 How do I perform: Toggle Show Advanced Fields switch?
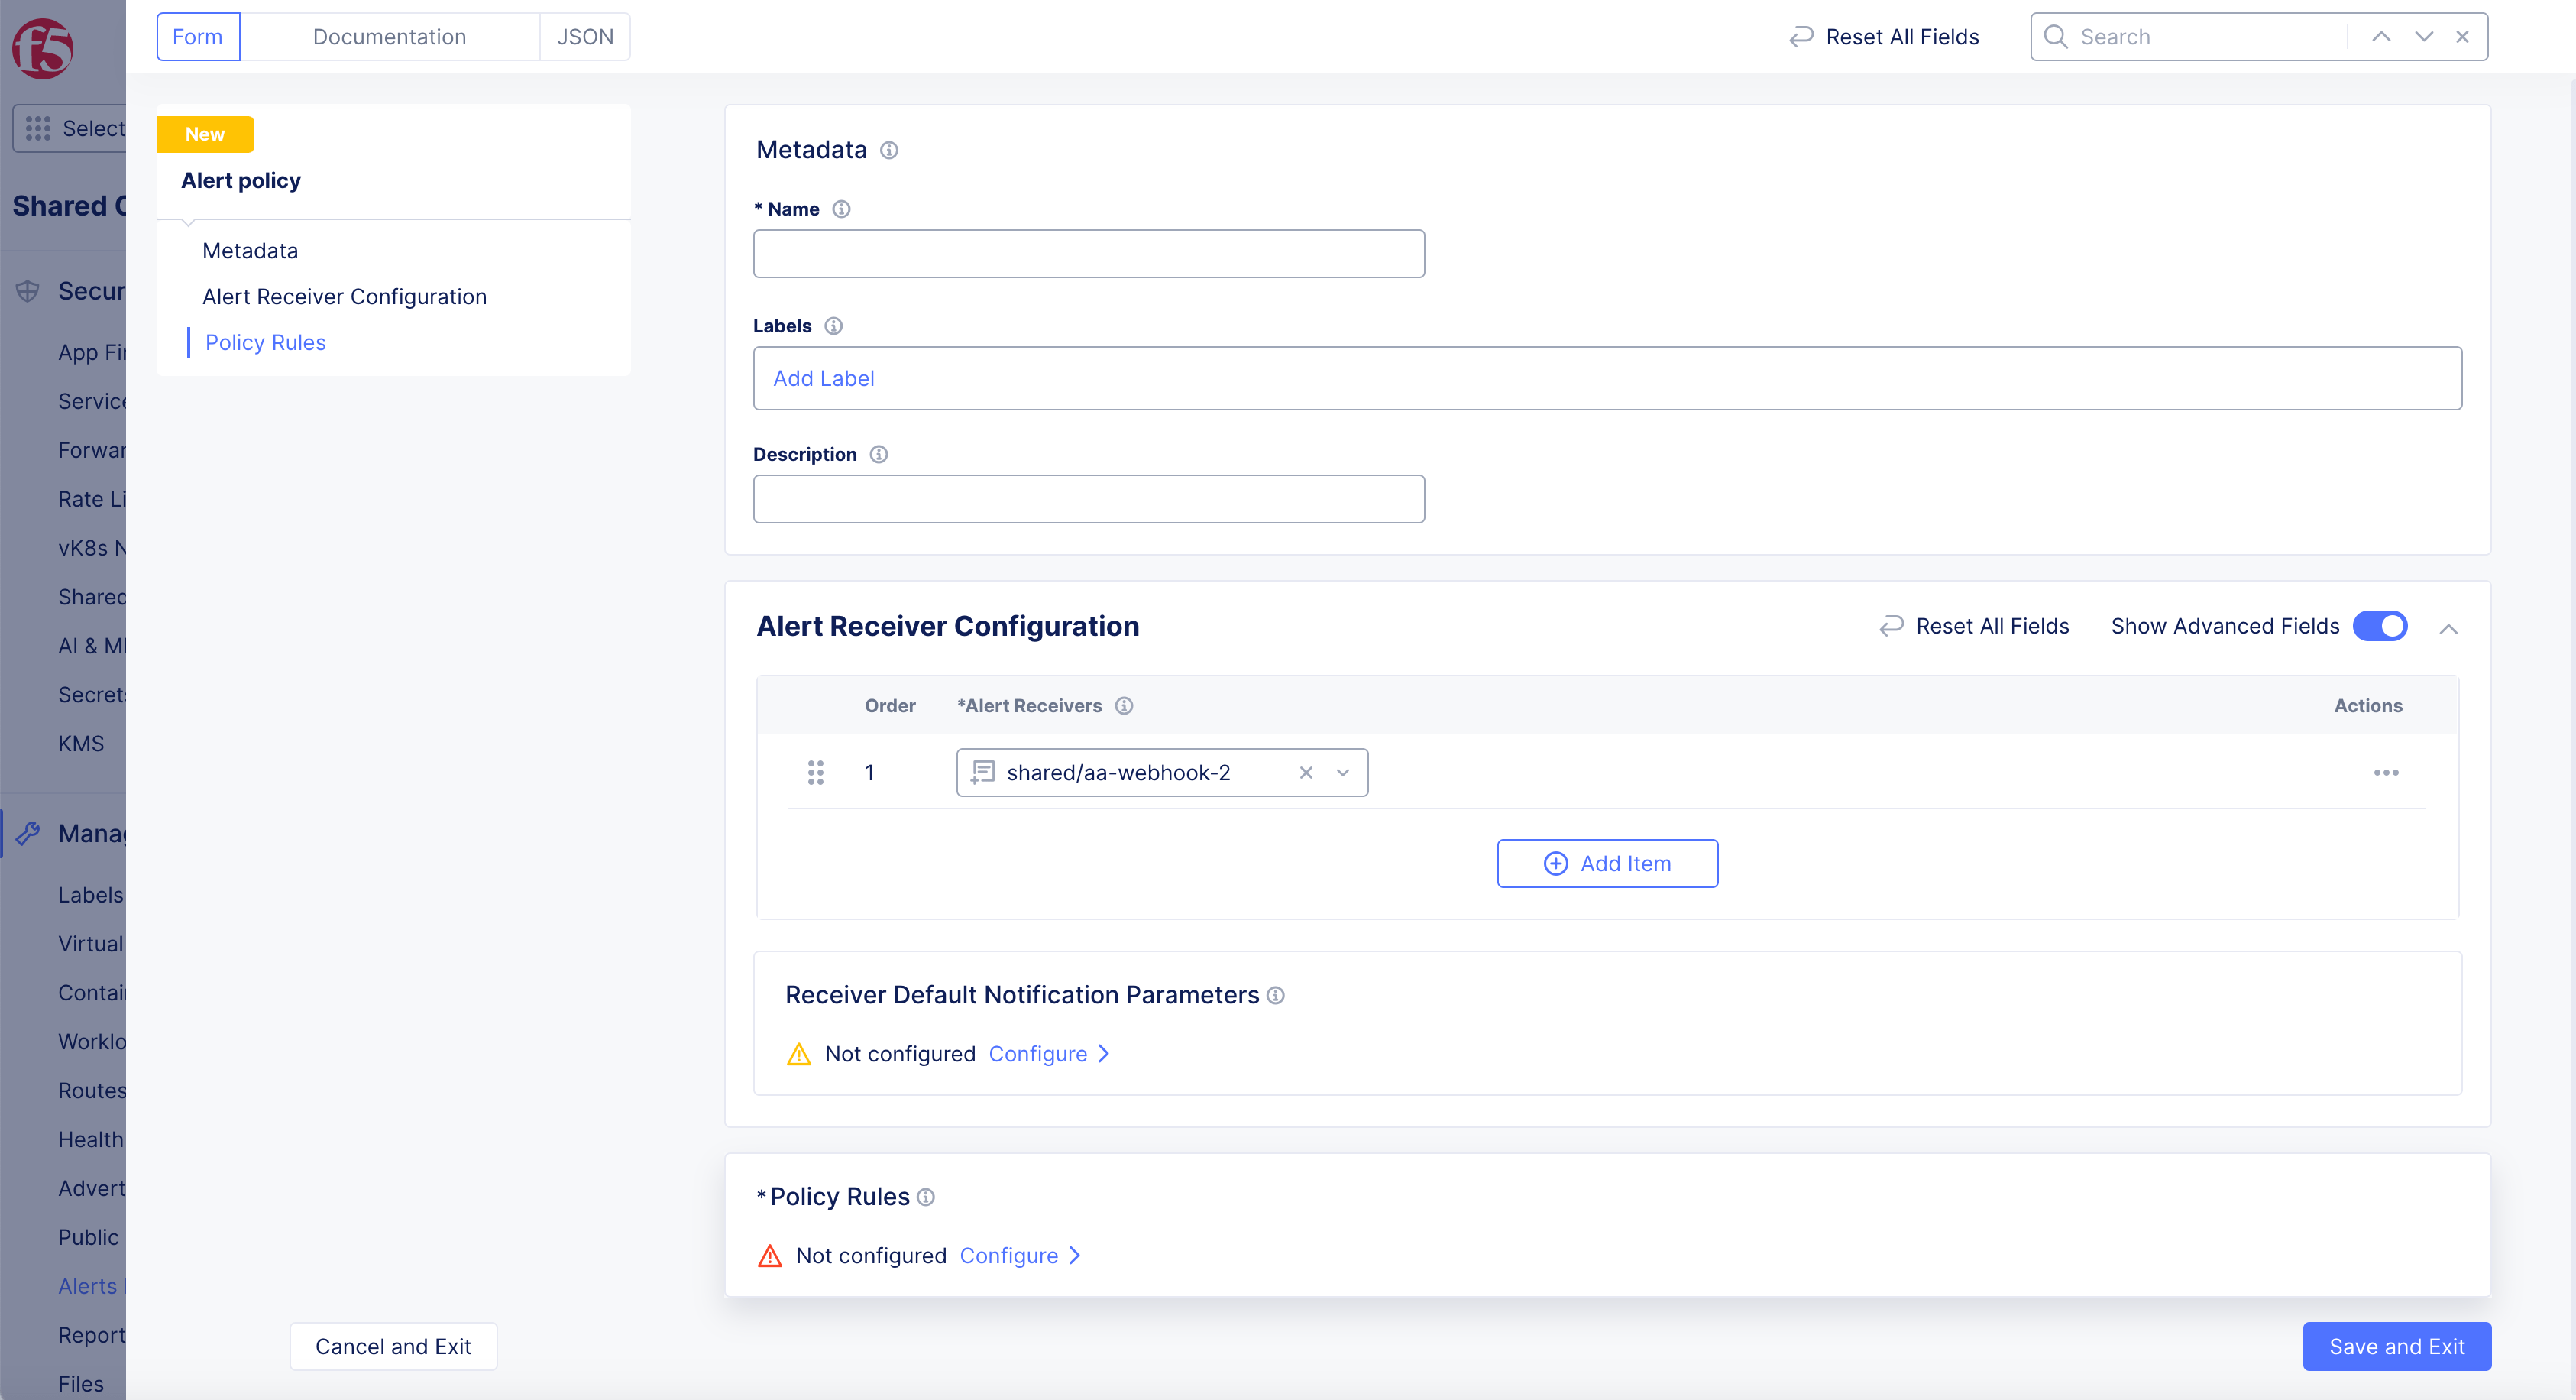(2380, 626)
